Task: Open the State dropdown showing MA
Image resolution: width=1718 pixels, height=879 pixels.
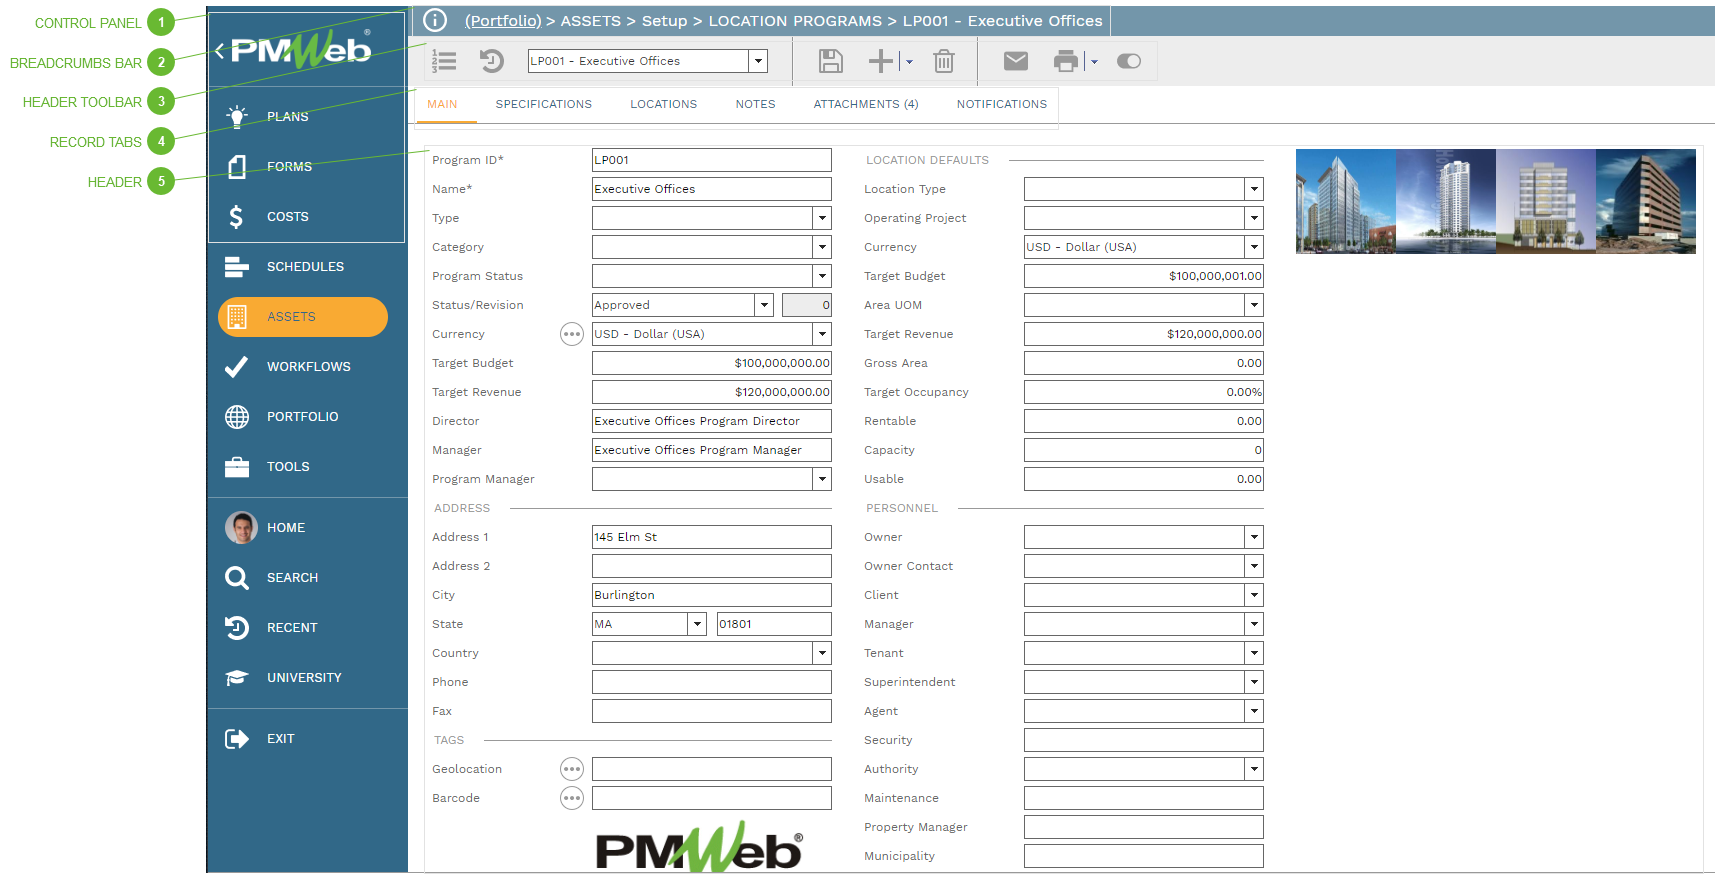Action: pyautogui.click(x=697, y=624)
